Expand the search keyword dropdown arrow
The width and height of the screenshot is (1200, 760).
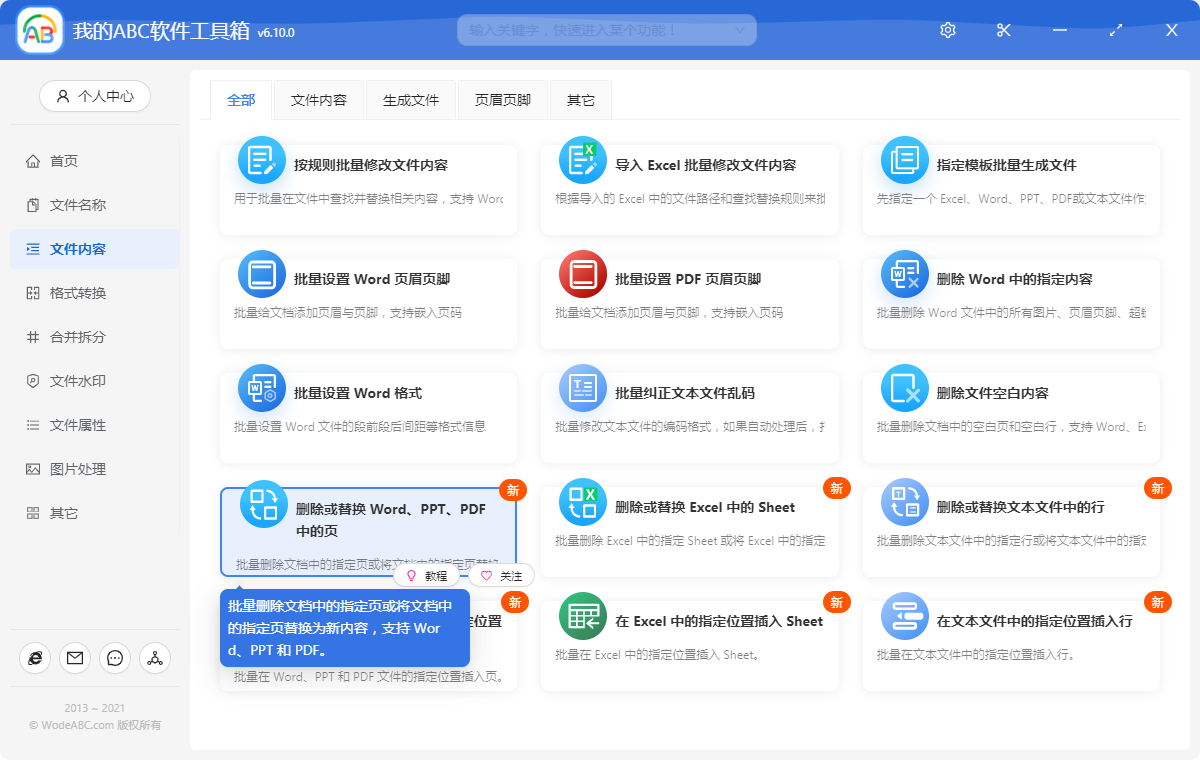point(742,30)
